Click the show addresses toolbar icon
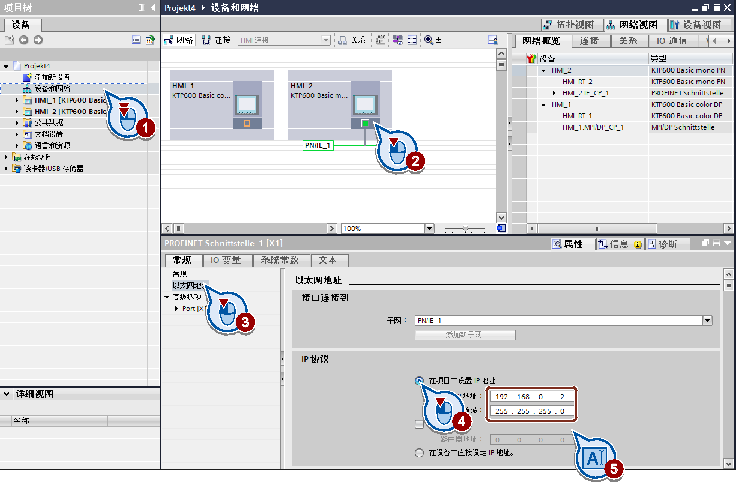This screenshot has height=482, width=736. [x=398, y=40]
